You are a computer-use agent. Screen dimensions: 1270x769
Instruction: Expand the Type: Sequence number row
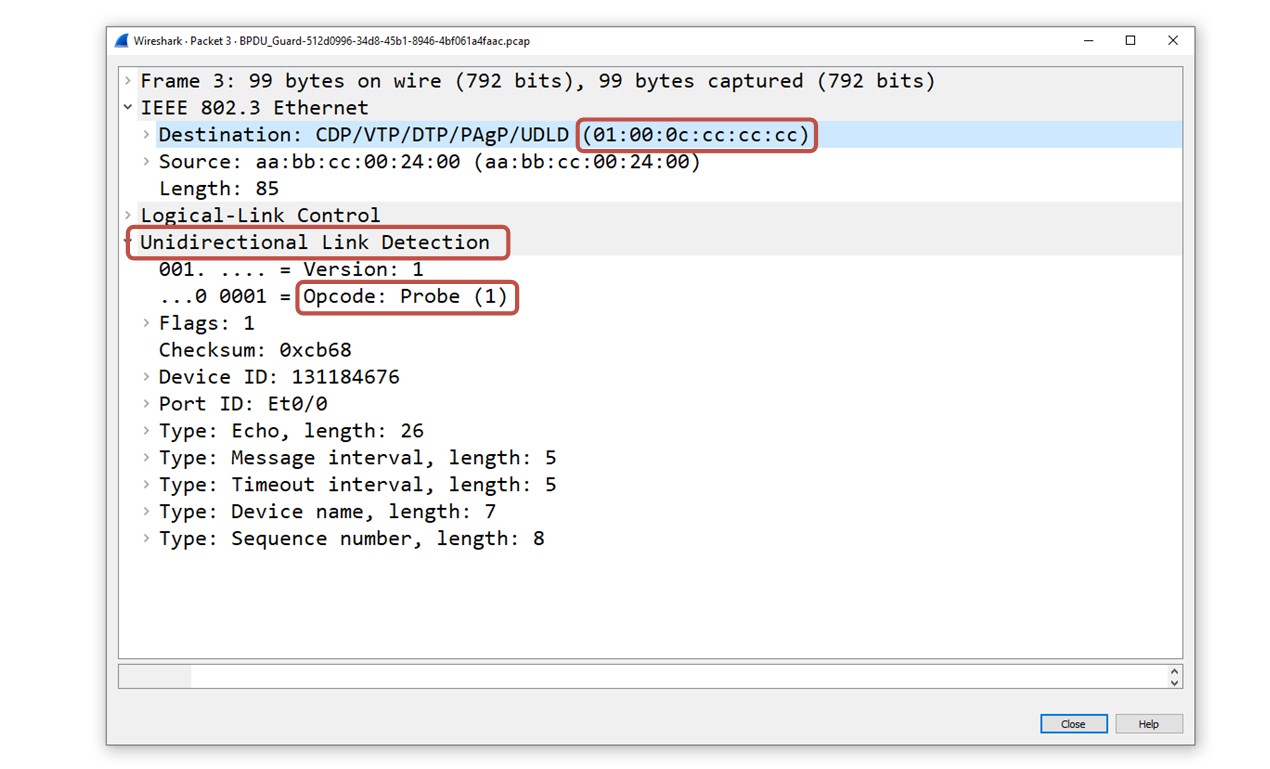(x=146, y=539)
